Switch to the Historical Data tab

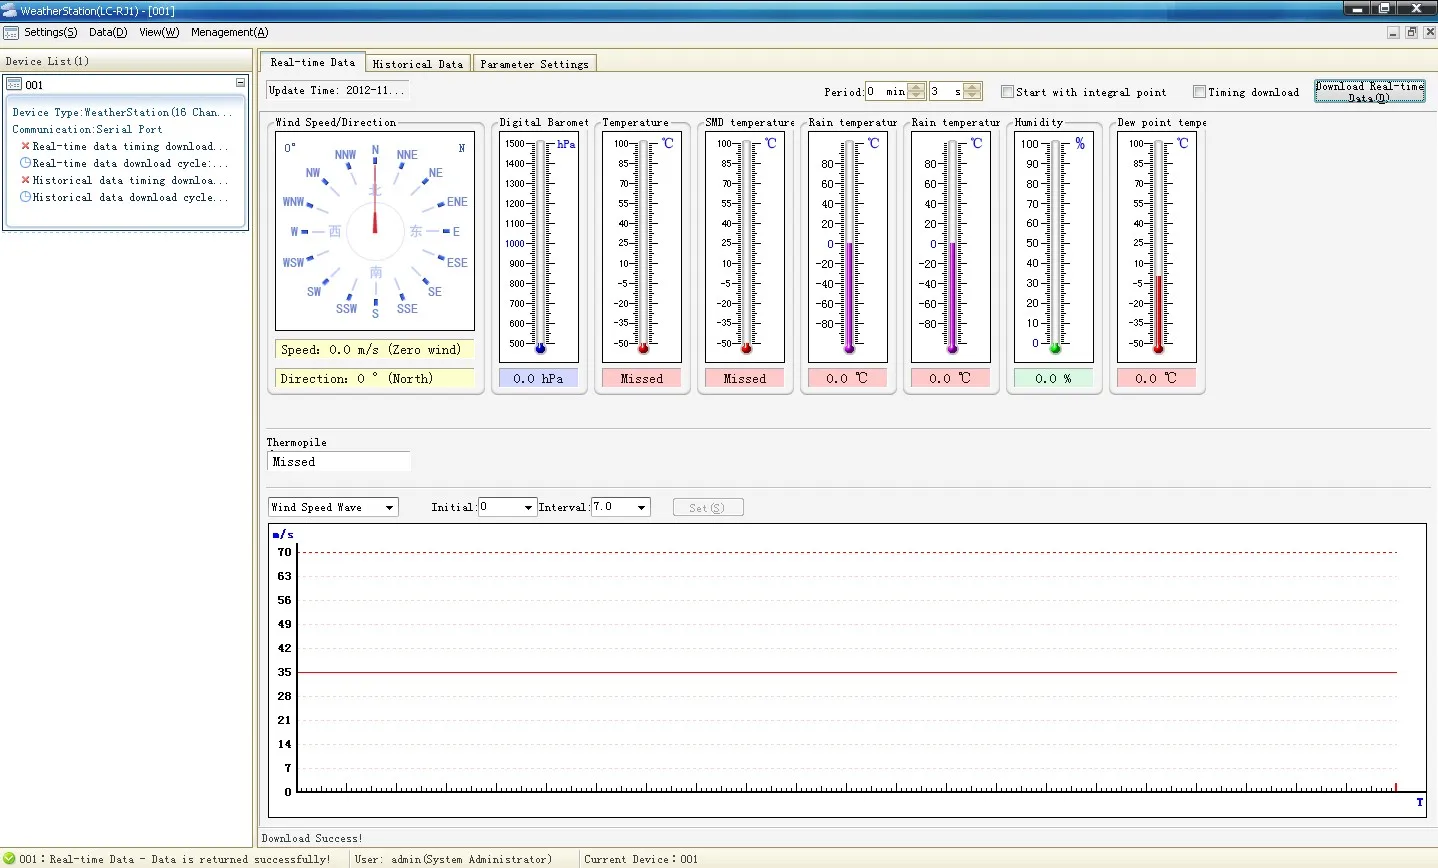tap(418, 62)
